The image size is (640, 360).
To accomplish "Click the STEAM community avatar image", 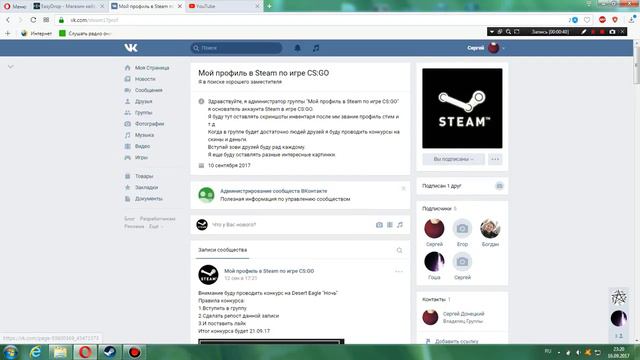I will (462, 108).
